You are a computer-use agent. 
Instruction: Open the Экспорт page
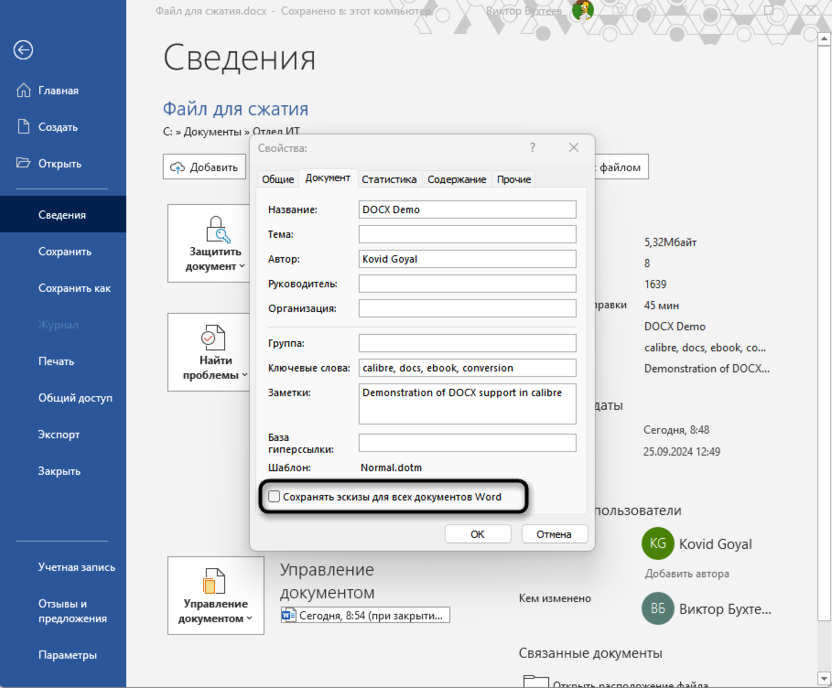tap(63, 434)
